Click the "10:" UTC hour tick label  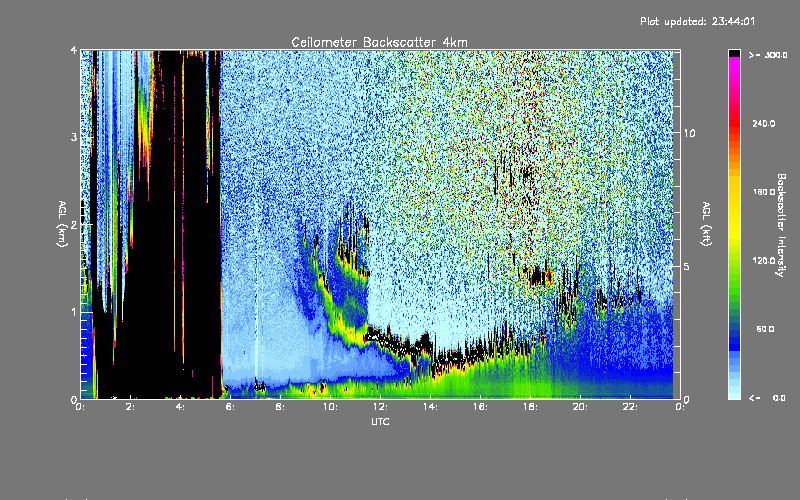pyautogui.click(x=331, y=407)
